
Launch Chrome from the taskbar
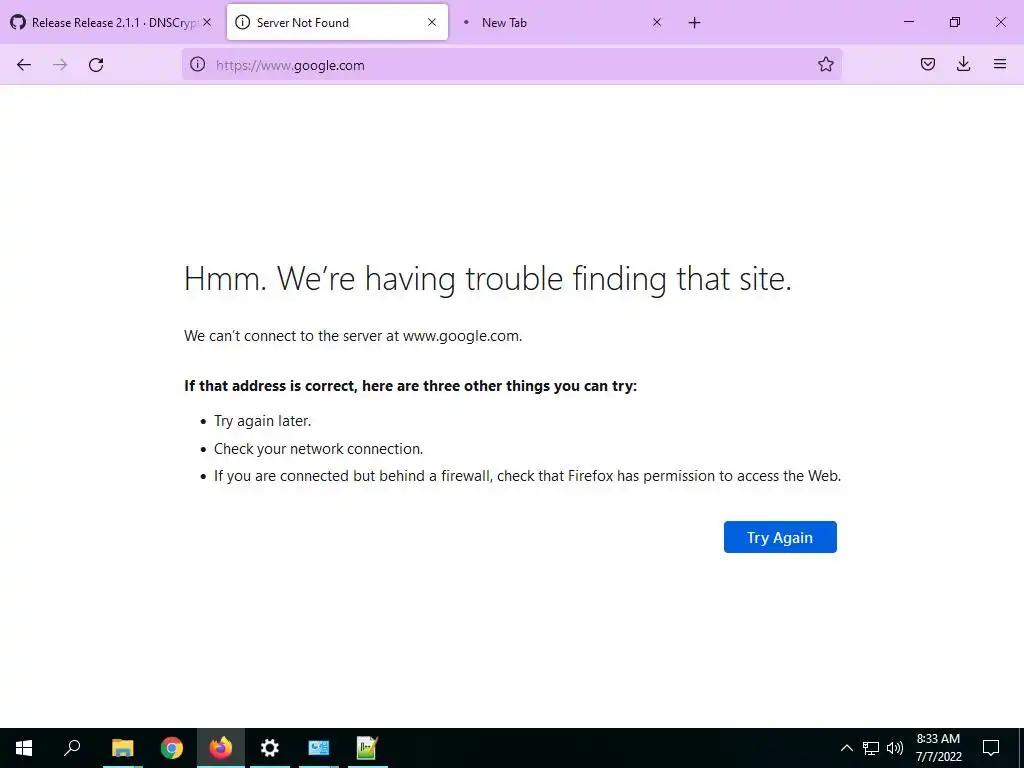[172, 748]
